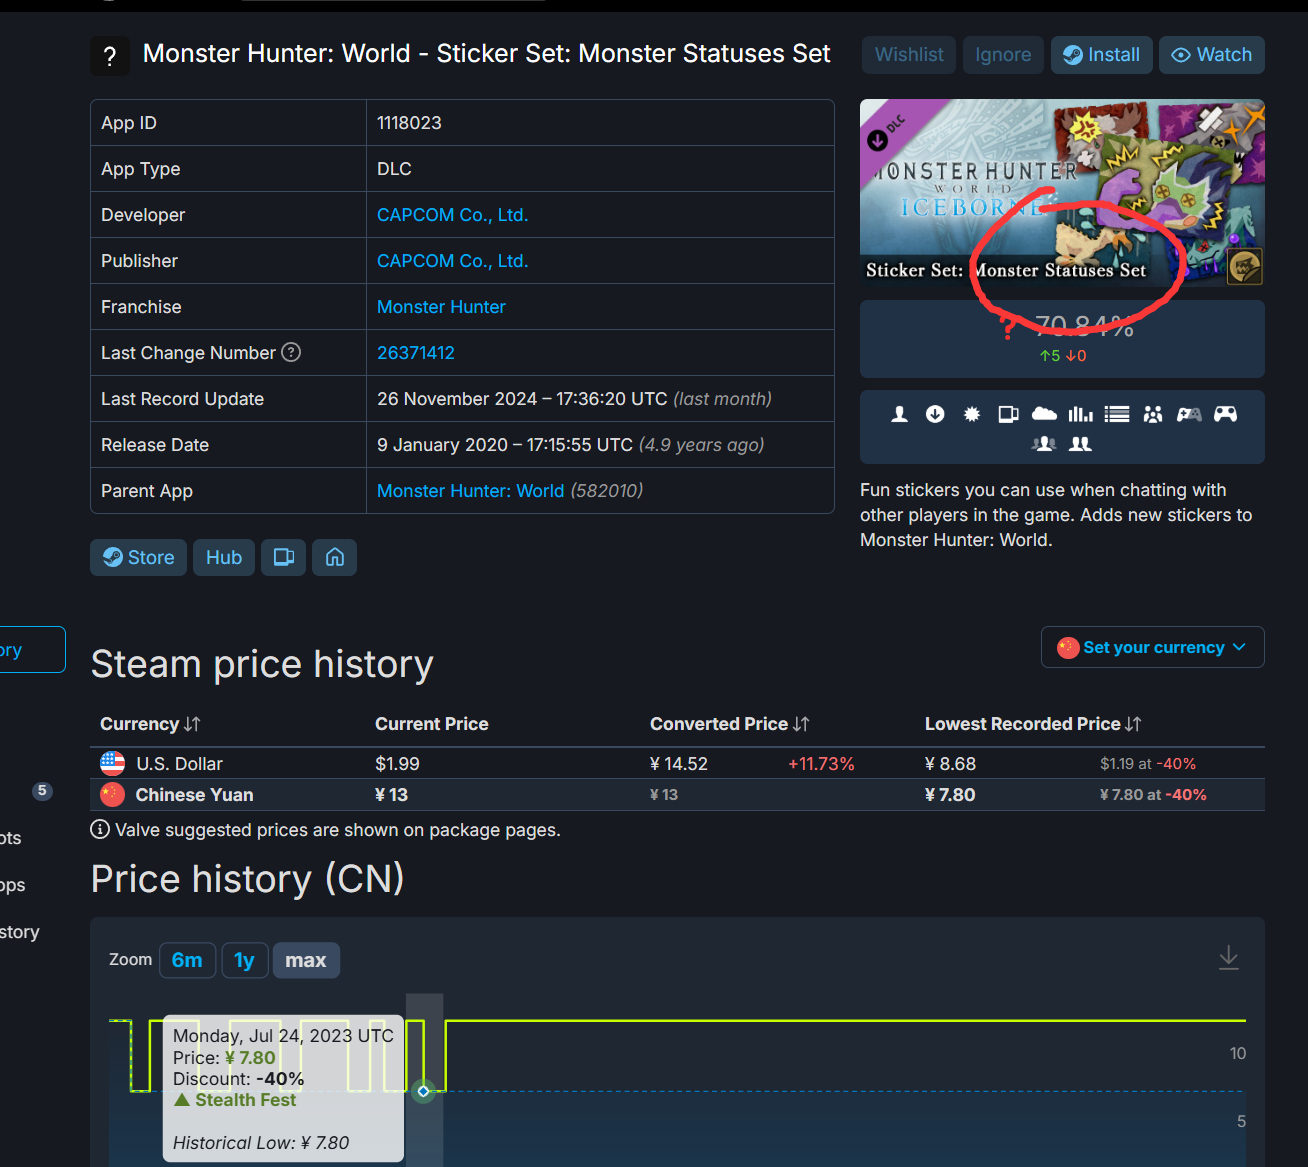Install the DLC via the Steam Install button
The width and height of the screenshot is (1308, 1167).
tap(1101, 55)
